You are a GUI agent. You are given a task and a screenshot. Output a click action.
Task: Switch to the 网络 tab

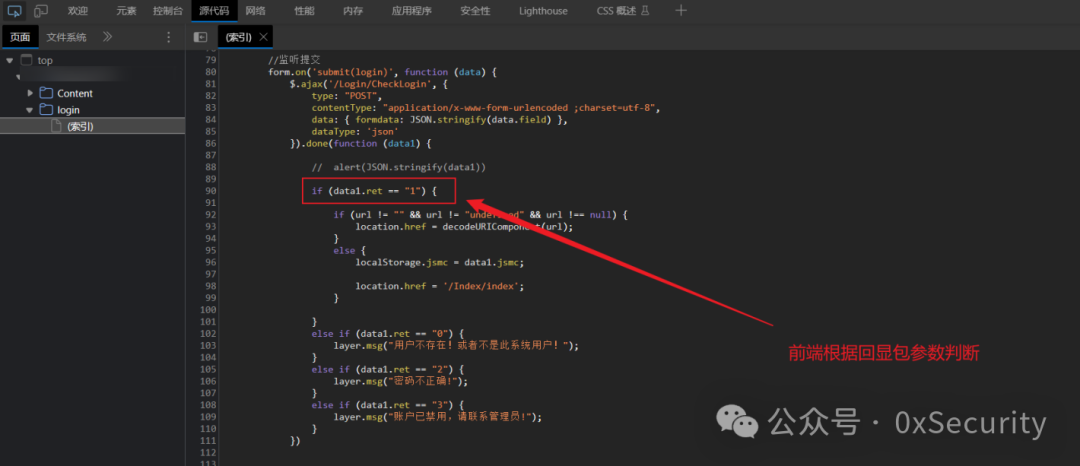point(256,11)
